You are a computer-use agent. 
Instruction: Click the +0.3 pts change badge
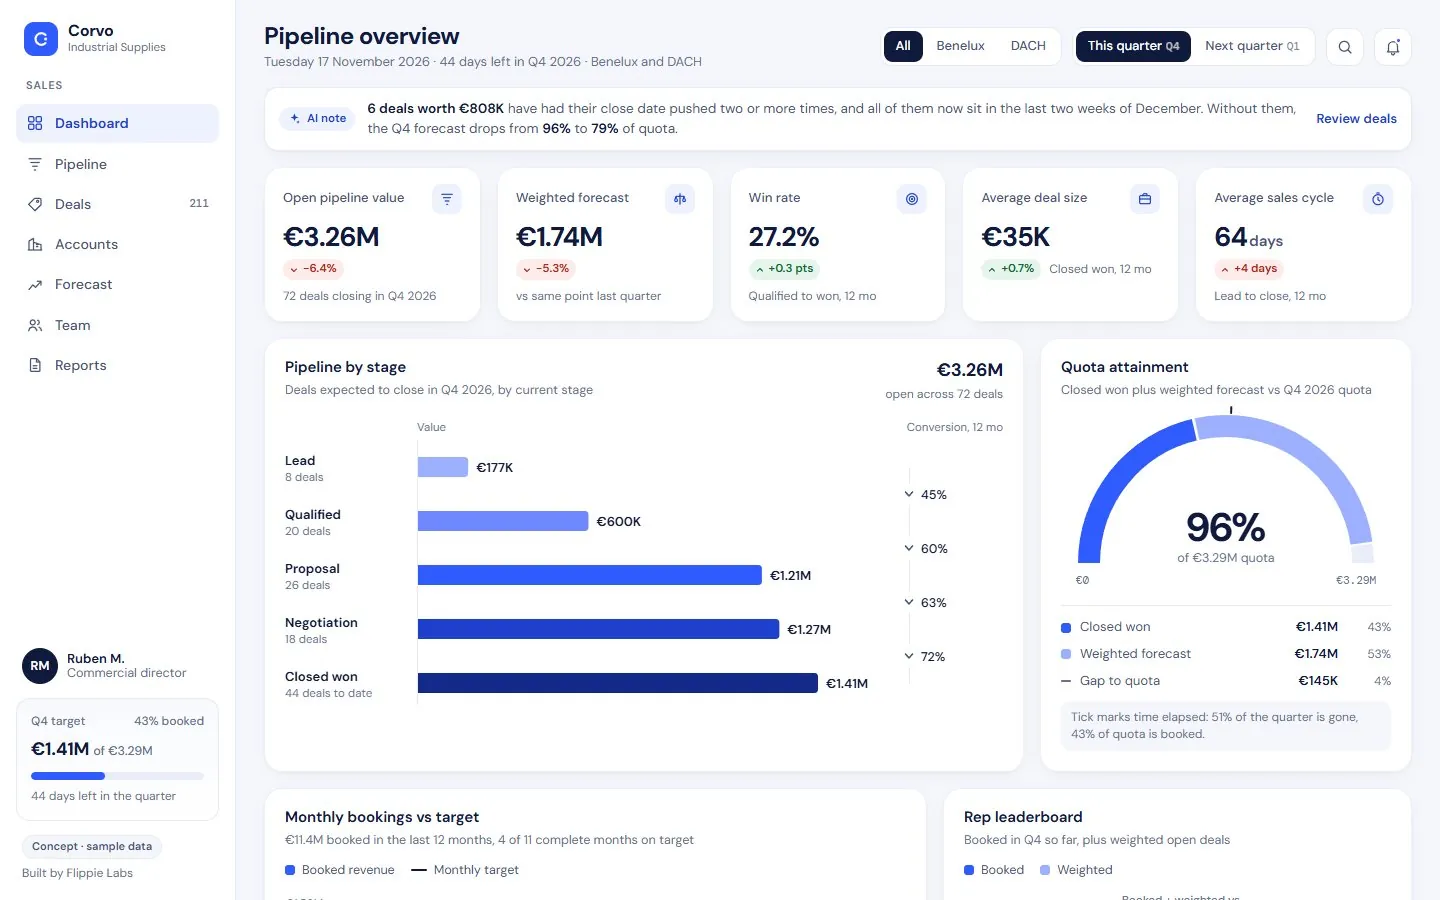pos(784,269)
